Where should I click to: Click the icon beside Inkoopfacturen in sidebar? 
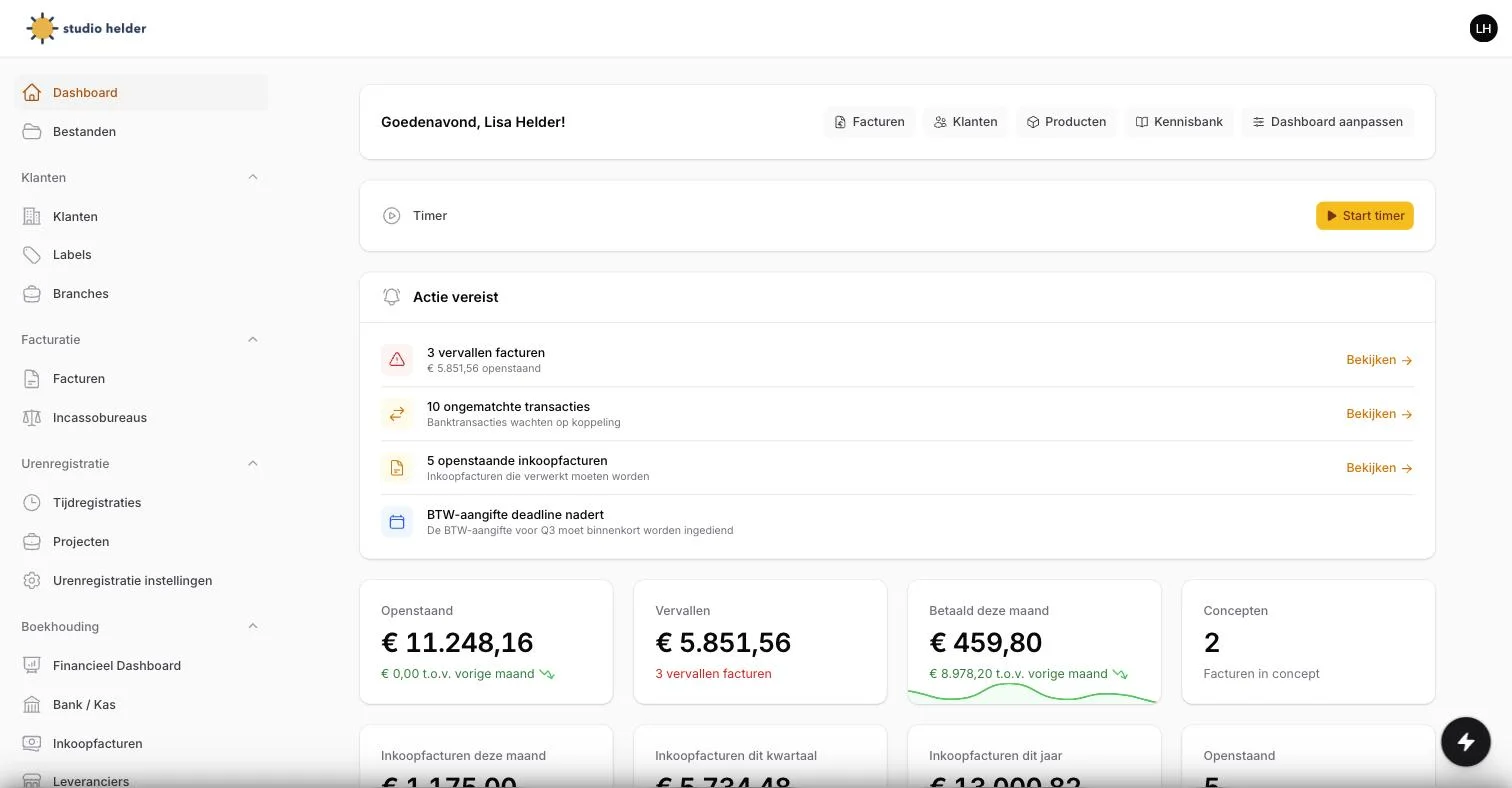(32, 744)
